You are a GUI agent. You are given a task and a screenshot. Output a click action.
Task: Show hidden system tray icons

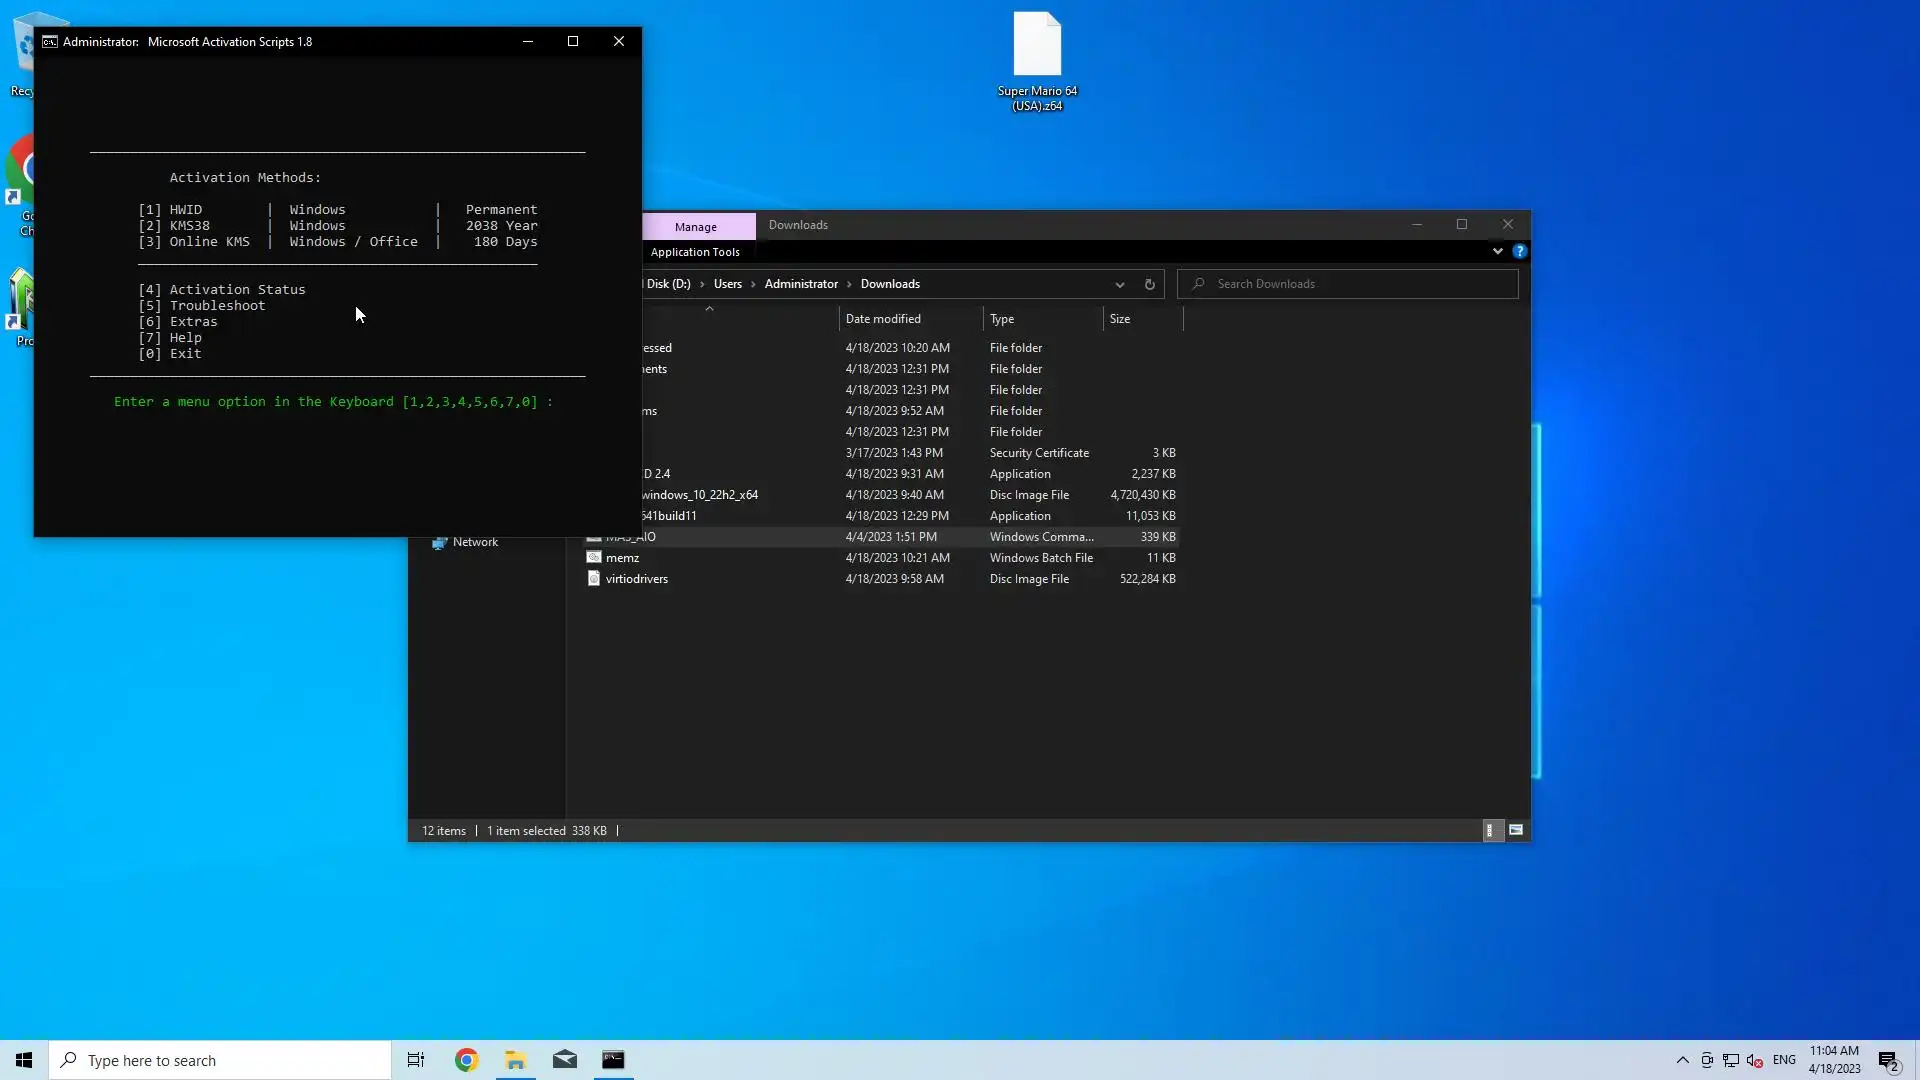click(x=1682, y=1060)
